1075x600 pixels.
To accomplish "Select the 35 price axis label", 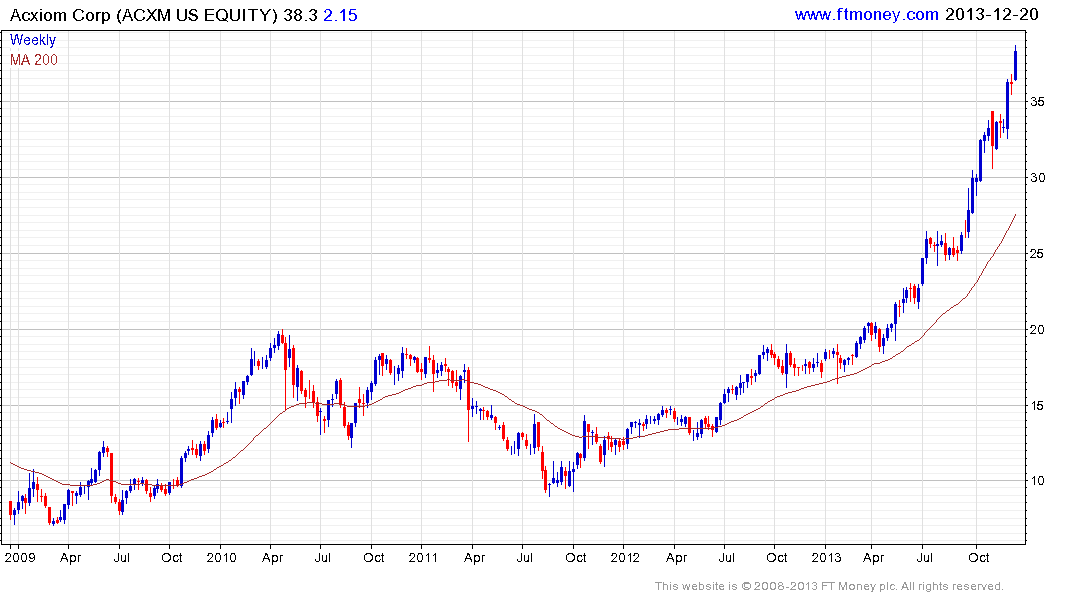I will [1037, 102].
